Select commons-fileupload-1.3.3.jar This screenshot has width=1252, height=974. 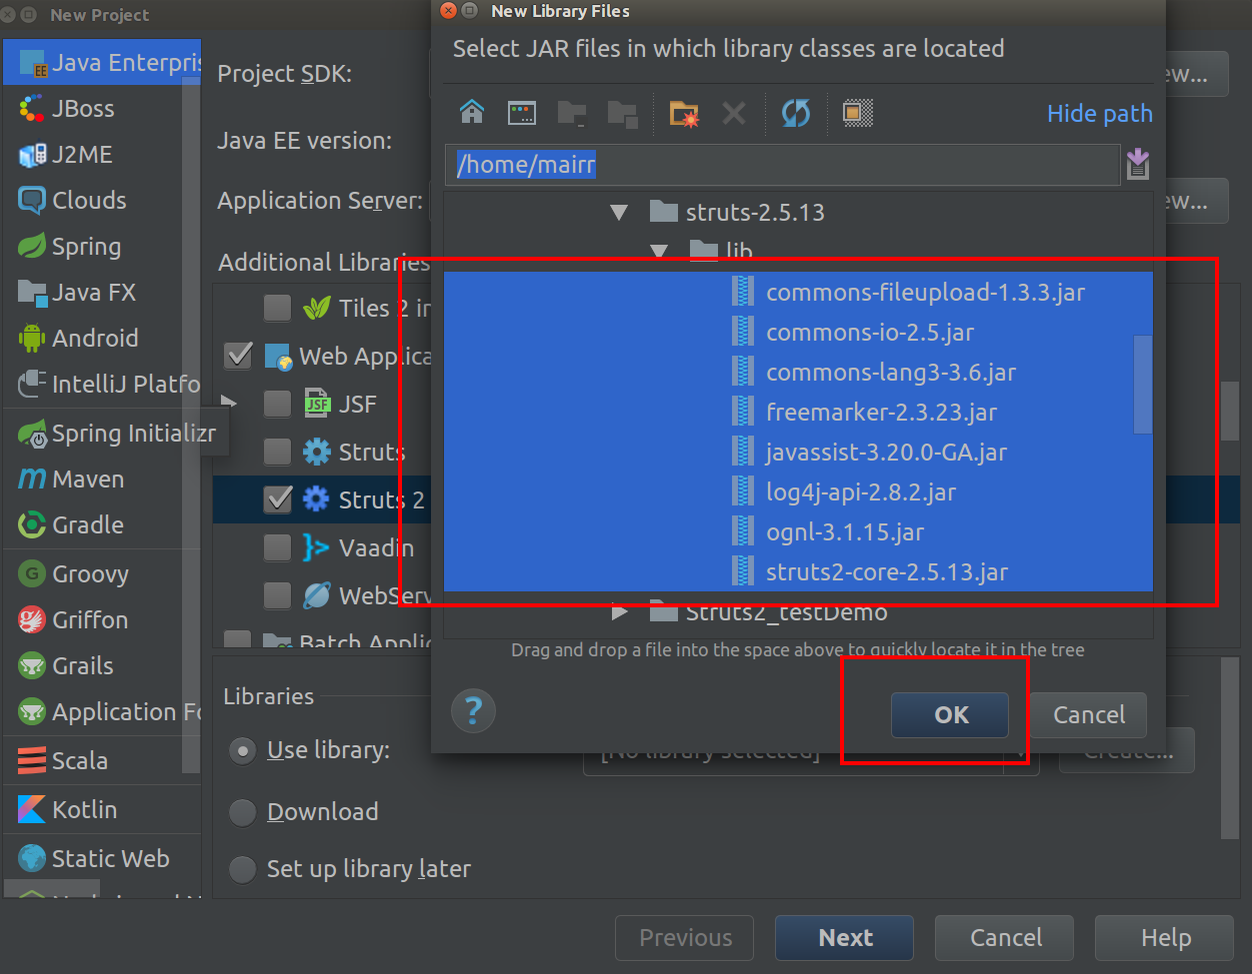pos(798,292)
